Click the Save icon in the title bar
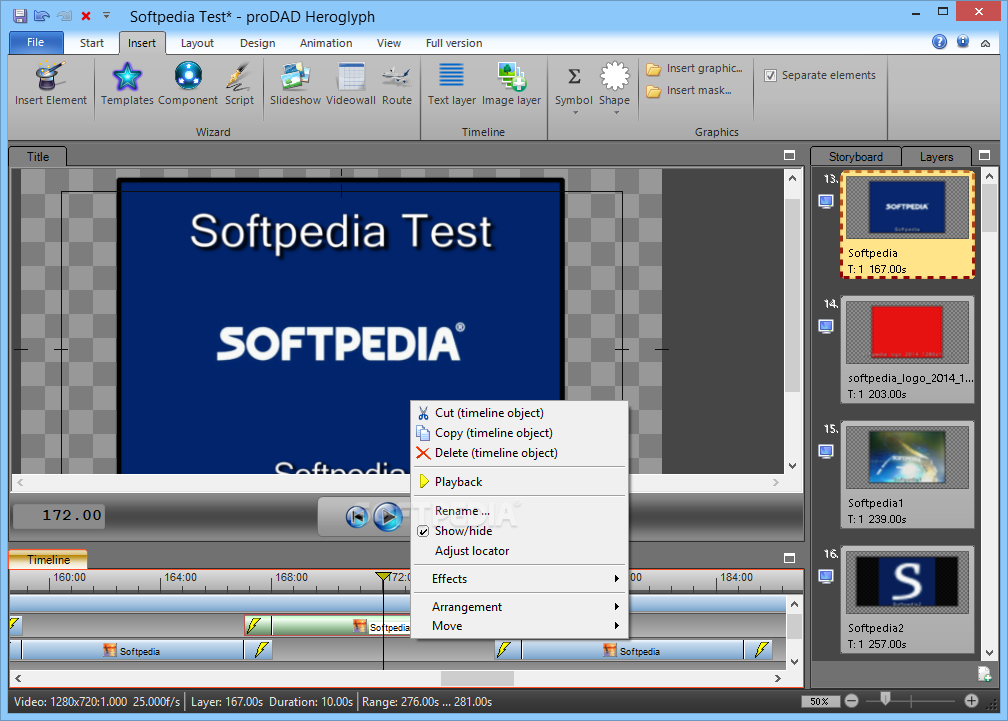 (20, 15)
